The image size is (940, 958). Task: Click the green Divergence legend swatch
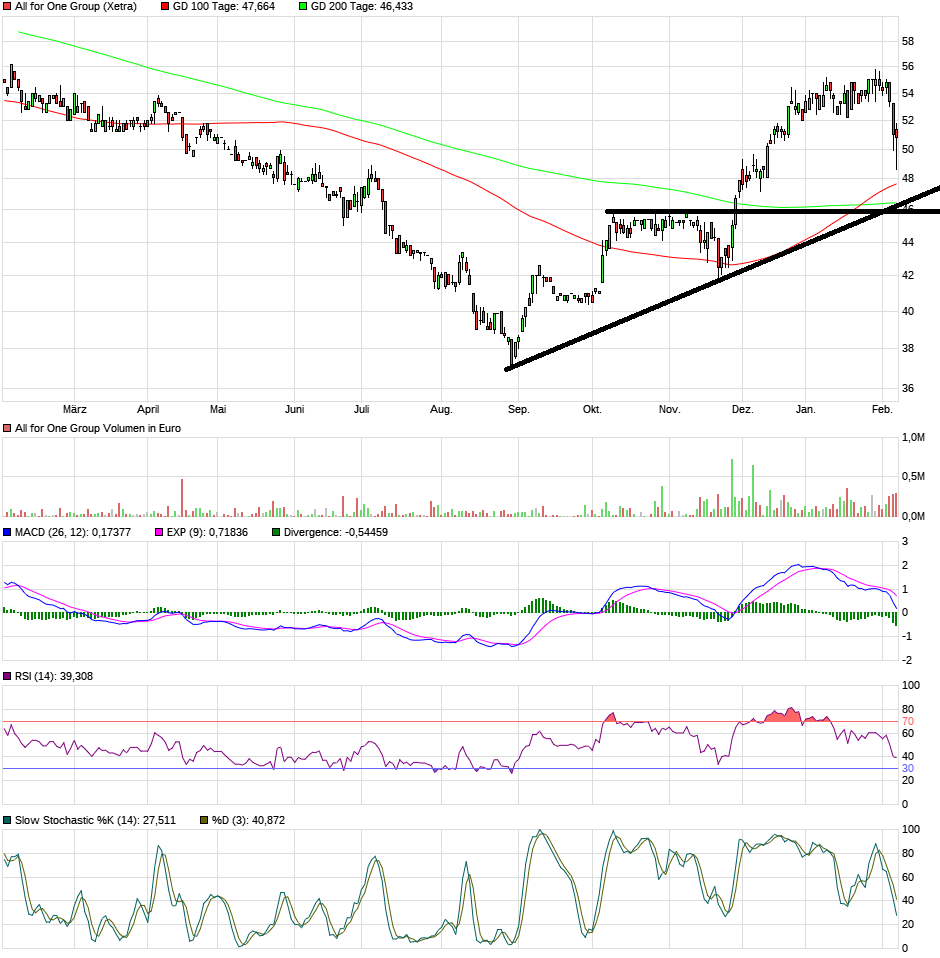pyautogui.click(x=277, y=533)
